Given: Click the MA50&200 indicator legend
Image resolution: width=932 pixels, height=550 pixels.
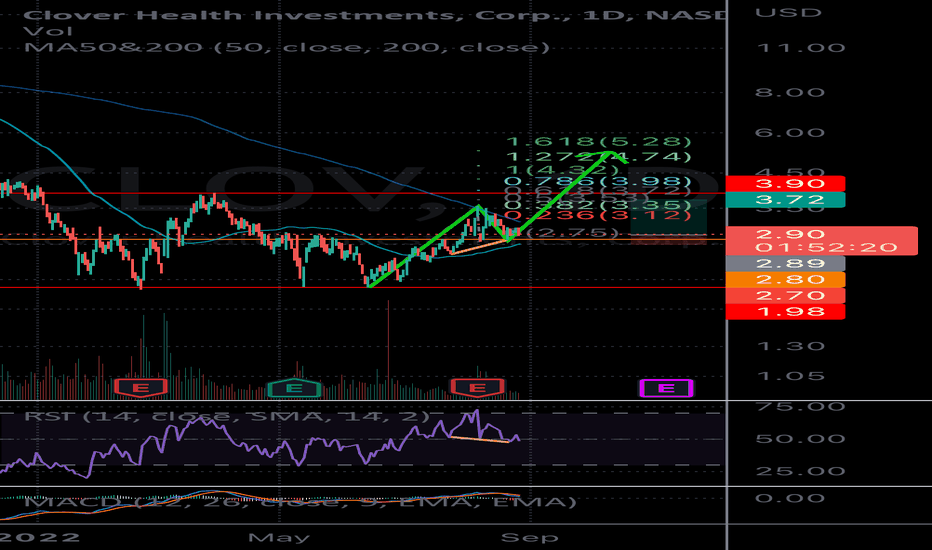Looking at the screenshot, I should (x=286, y=47).
